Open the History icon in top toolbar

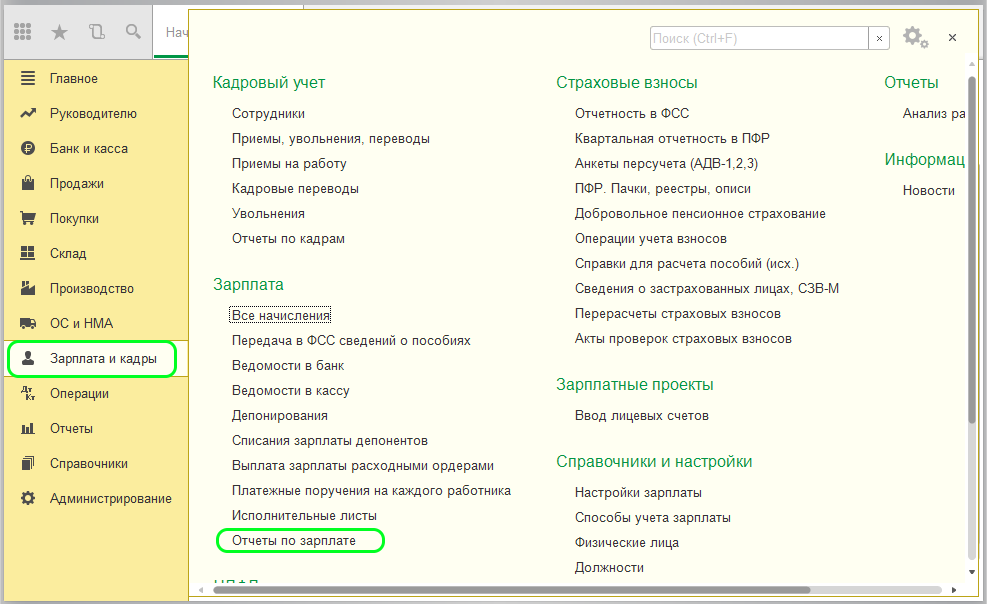[96, 32]
